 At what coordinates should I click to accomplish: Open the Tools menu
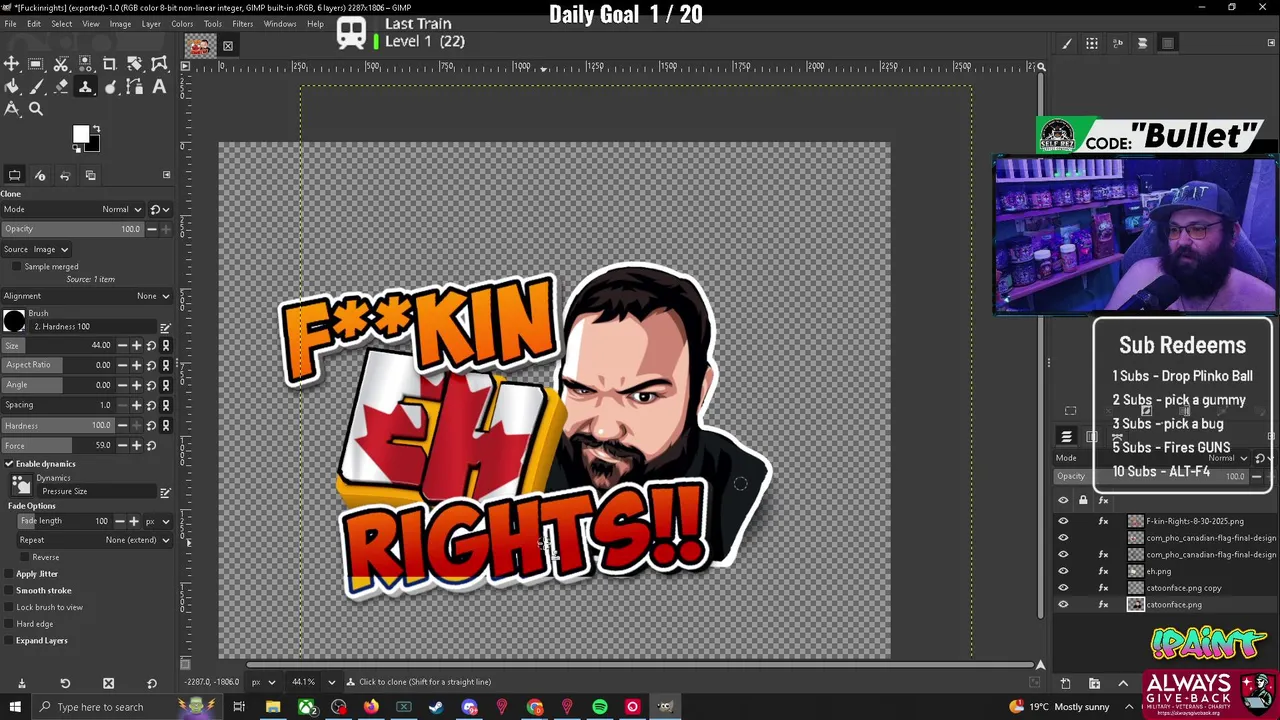pos(213,24)
